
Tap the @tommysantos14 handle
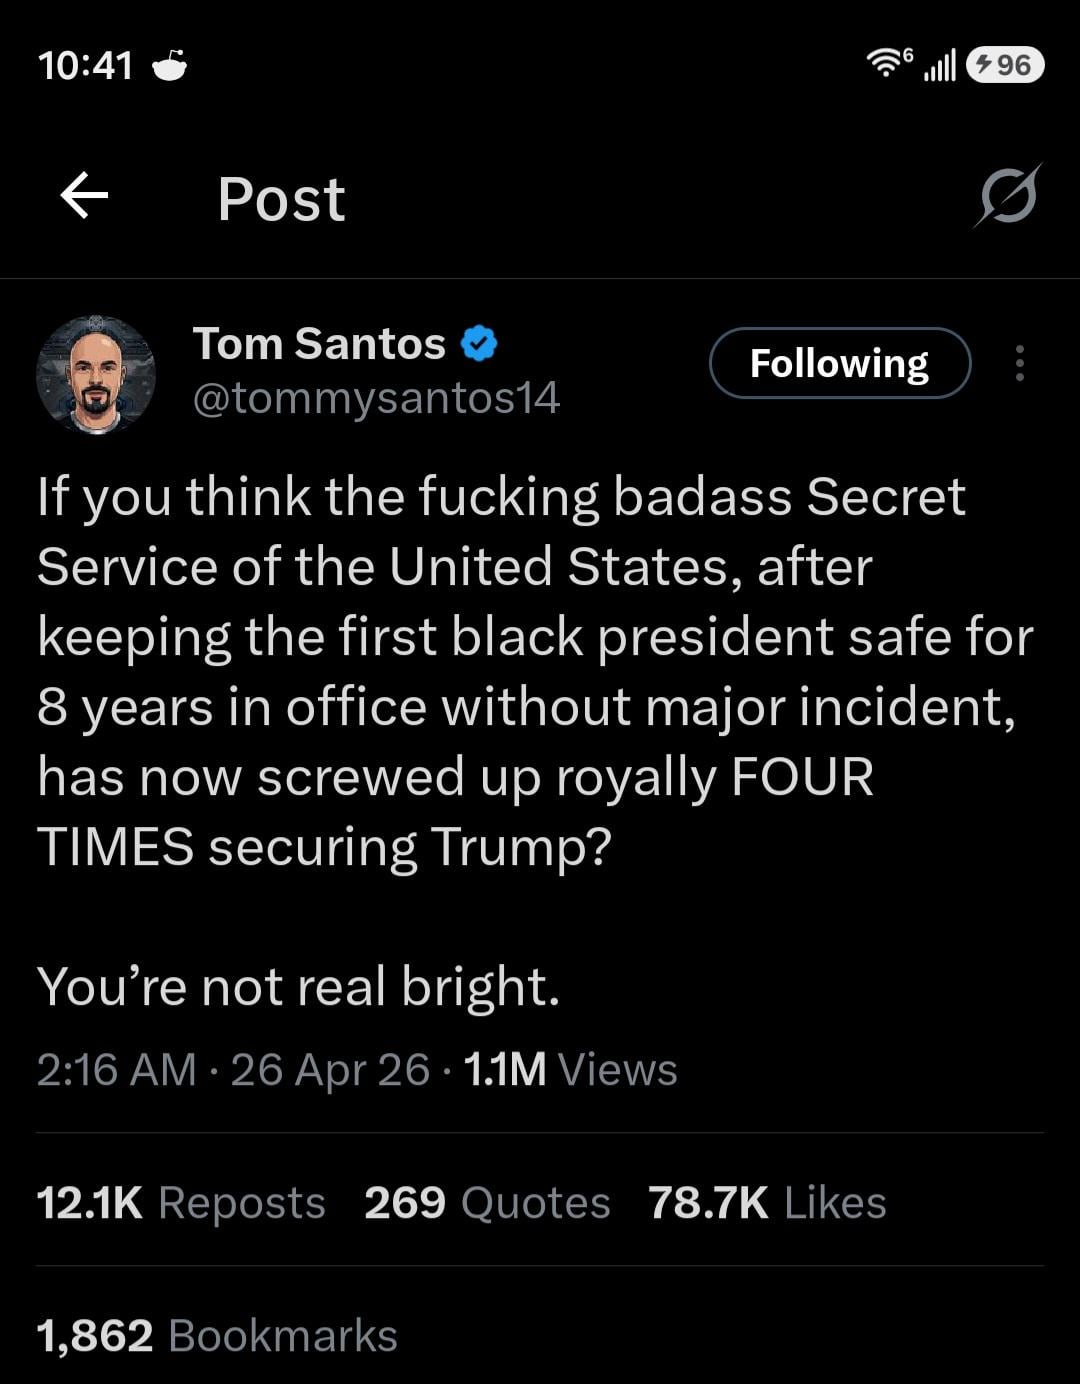click(x=376, y=398)
